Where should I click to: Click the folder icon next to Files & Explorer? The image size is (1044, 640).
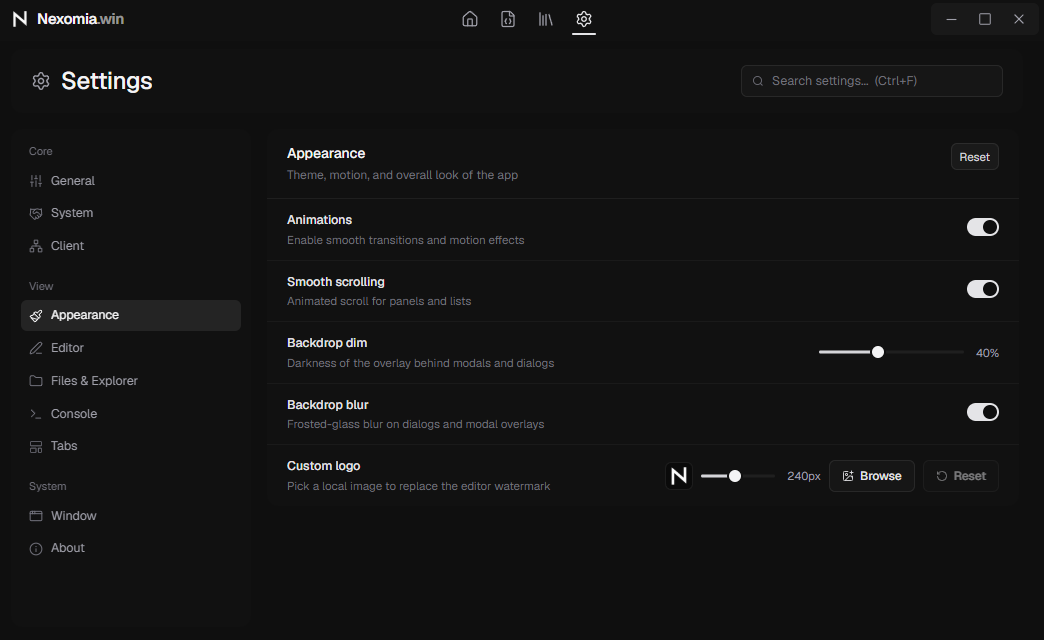point(36,381)
